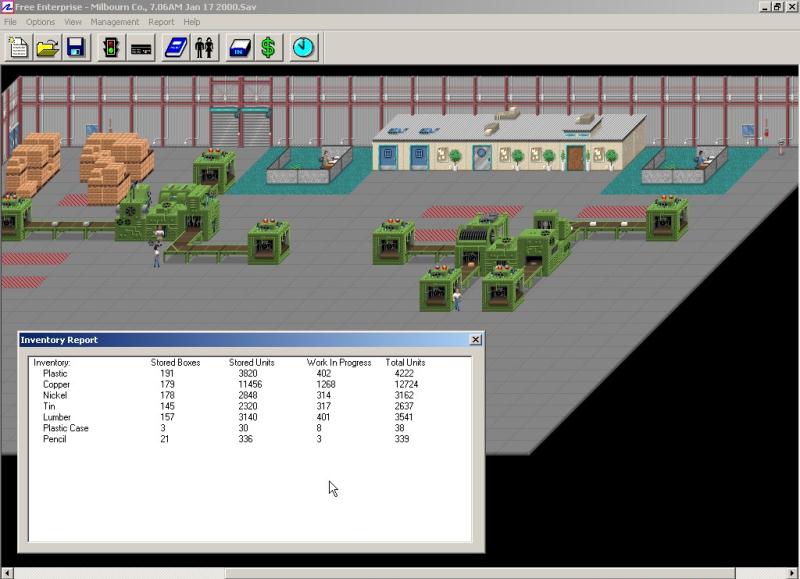
Task: Open the Management menu
Action: click(115, 22)
